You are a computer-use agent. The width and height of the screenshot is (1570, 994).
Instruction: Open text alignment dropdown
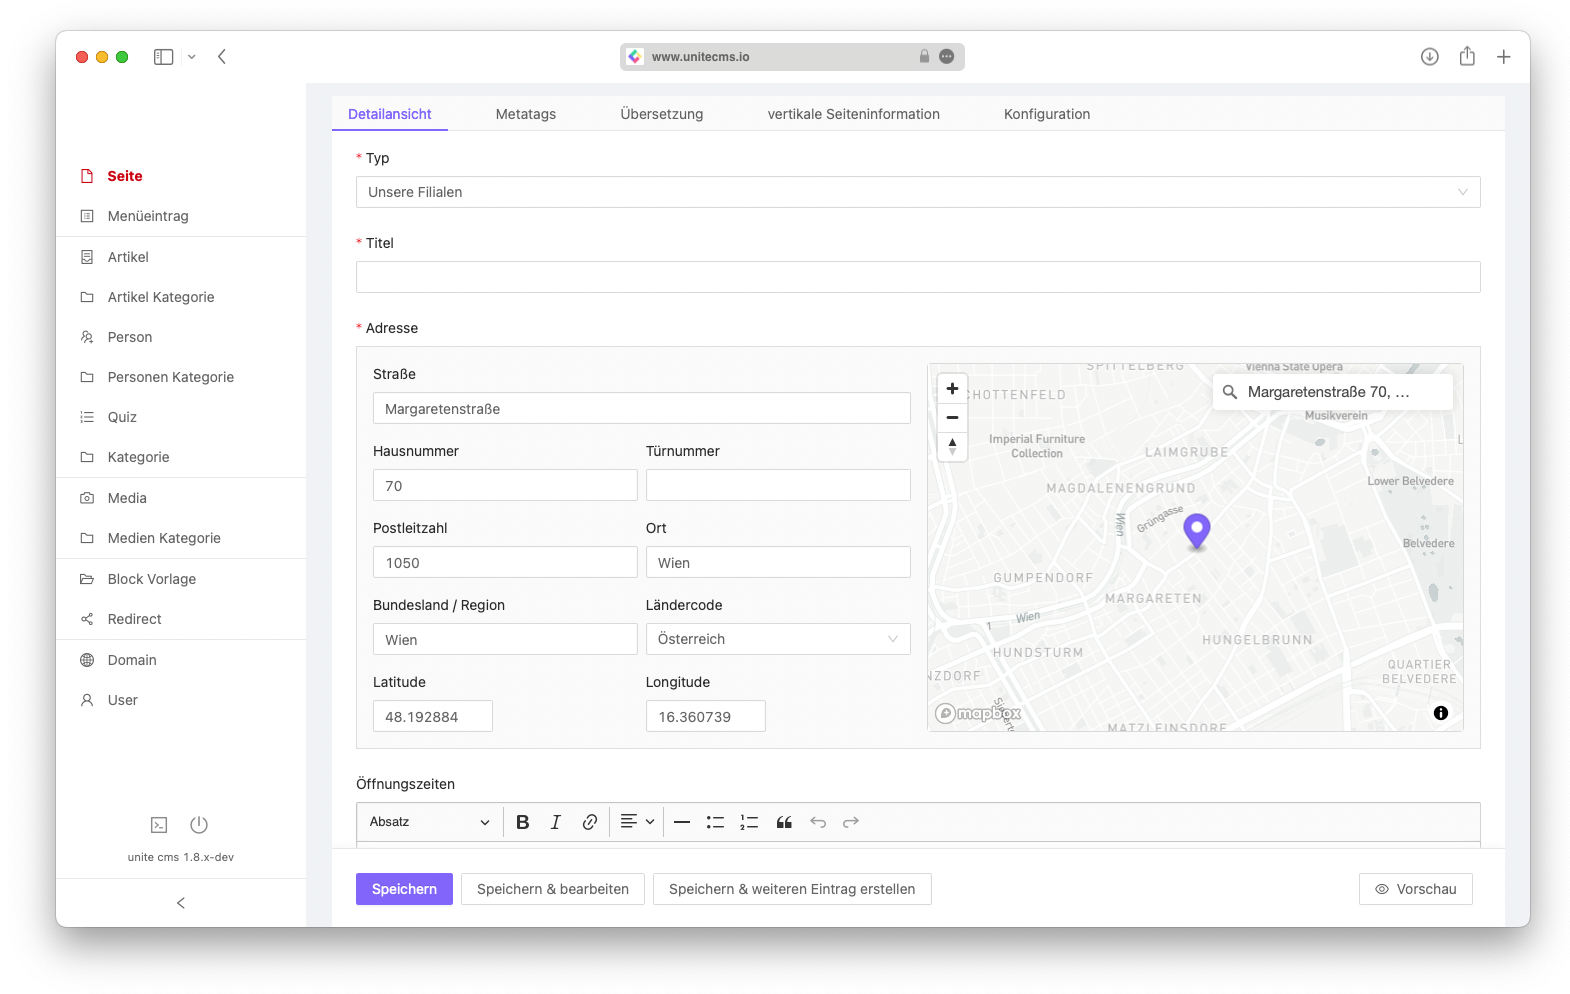coord(637,822)
